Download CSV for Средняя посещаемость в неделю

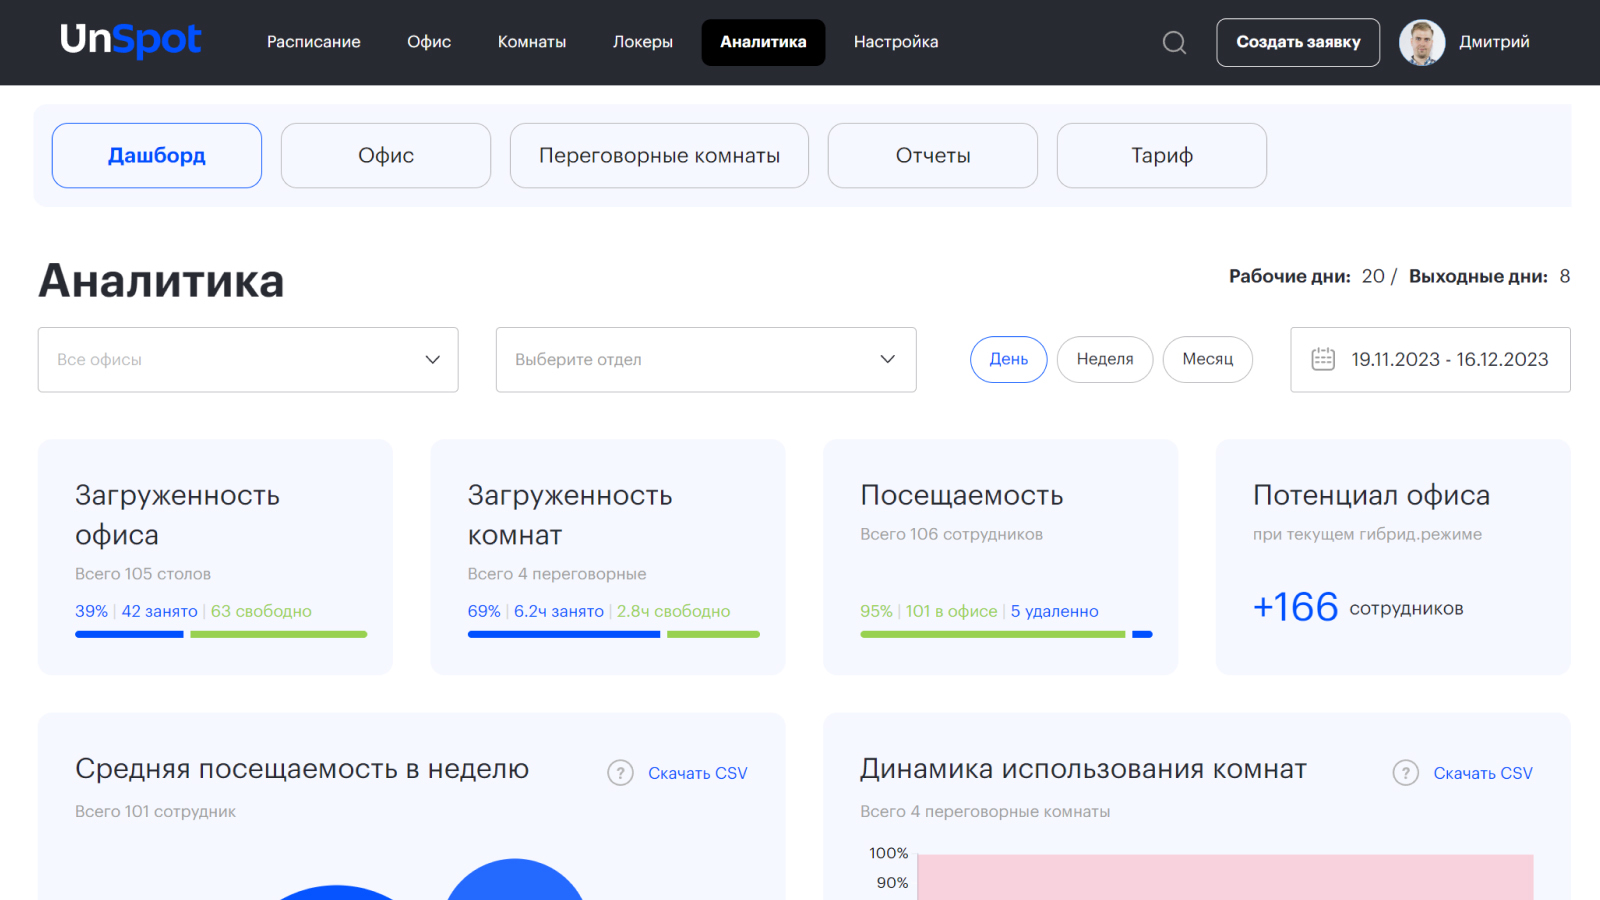pyautogui.click(x=697, y=773)
